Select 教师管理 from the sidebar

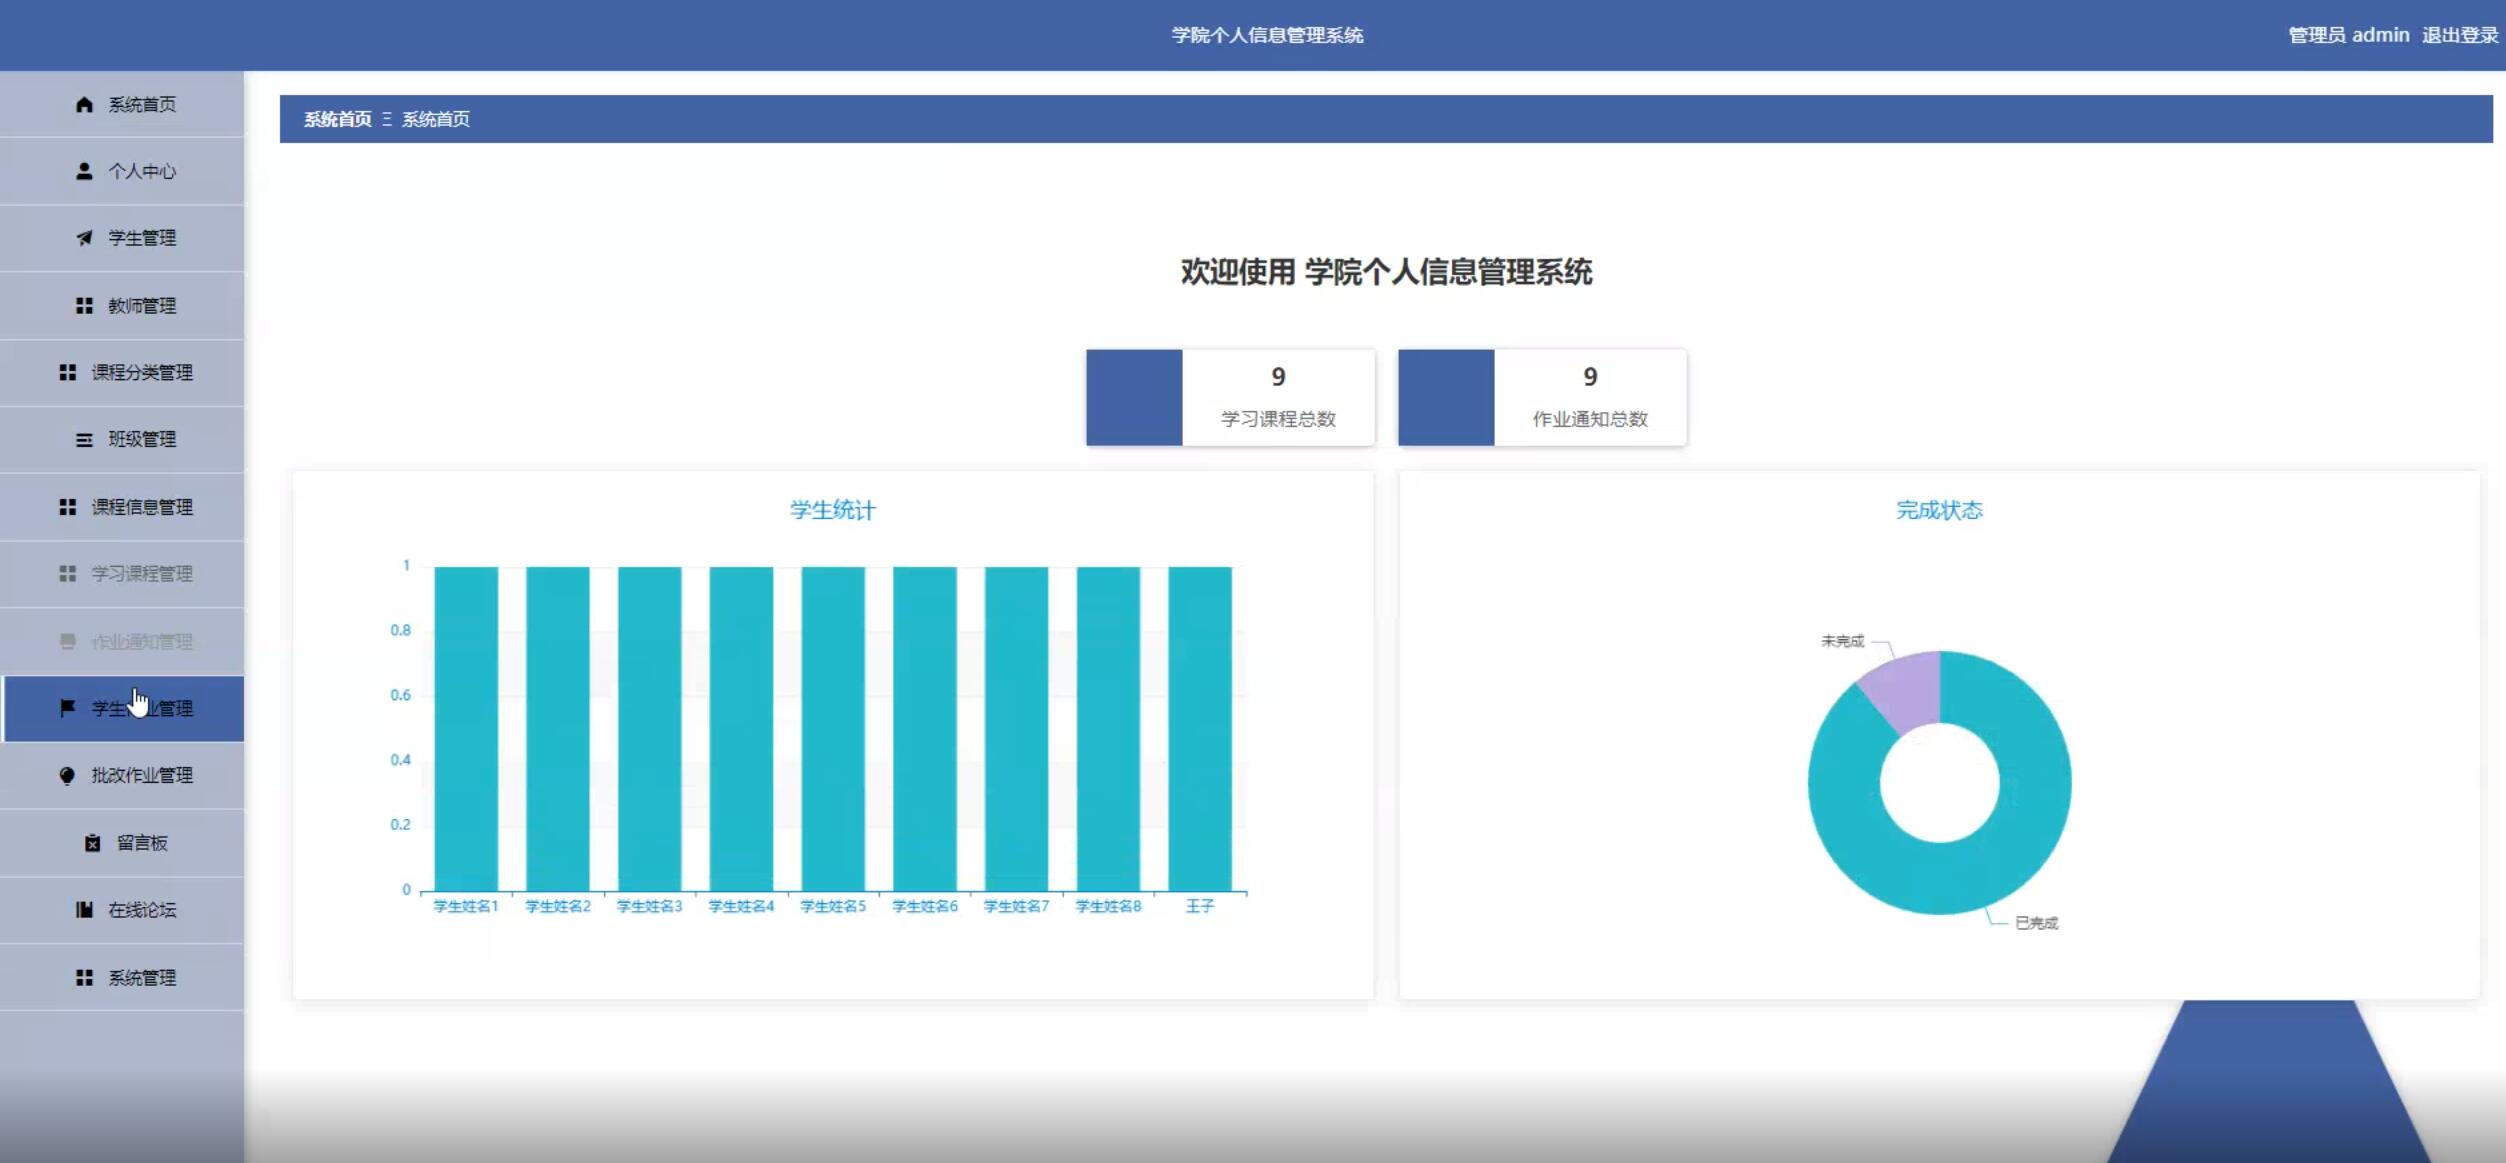coord(122,306)
